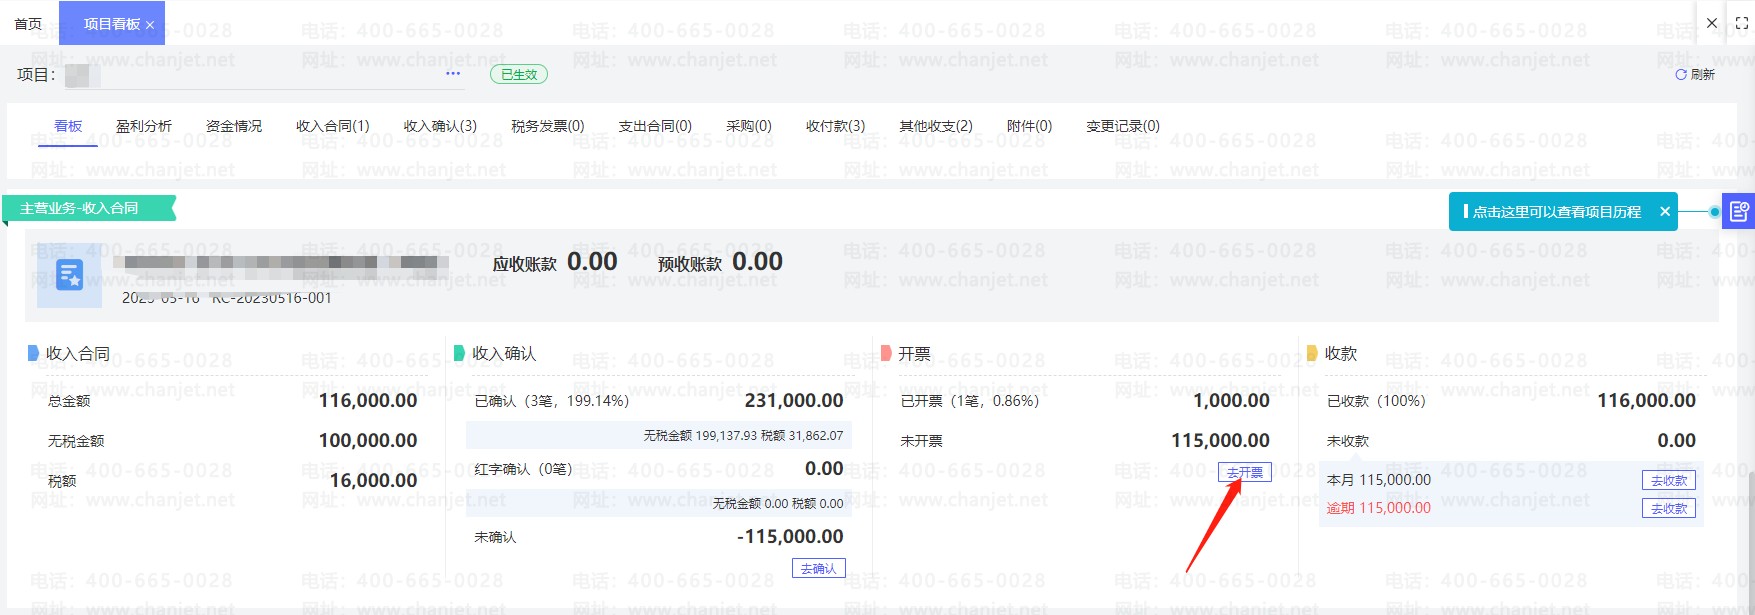Click the 刷新 refresh icon
Image resolution: width=1755 pixels, height=615 pixels.
[x=1681, y=74]
